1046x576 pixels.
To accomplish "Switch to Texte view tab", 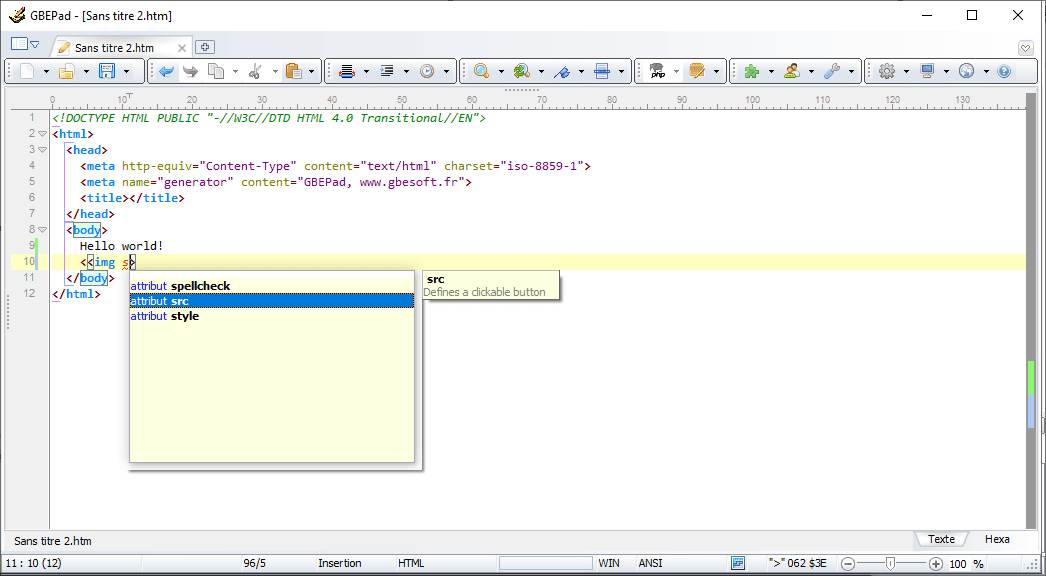I will click(x=941, y=539).
